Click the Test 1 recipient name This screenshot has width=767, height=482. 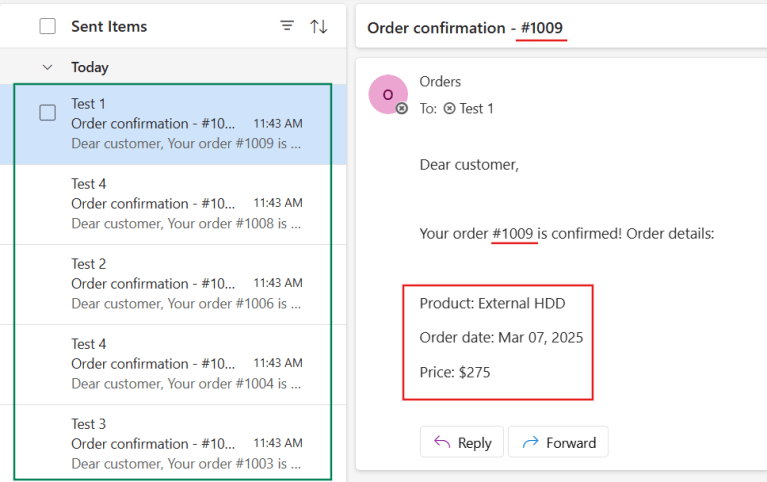click(x=476, y=108)
